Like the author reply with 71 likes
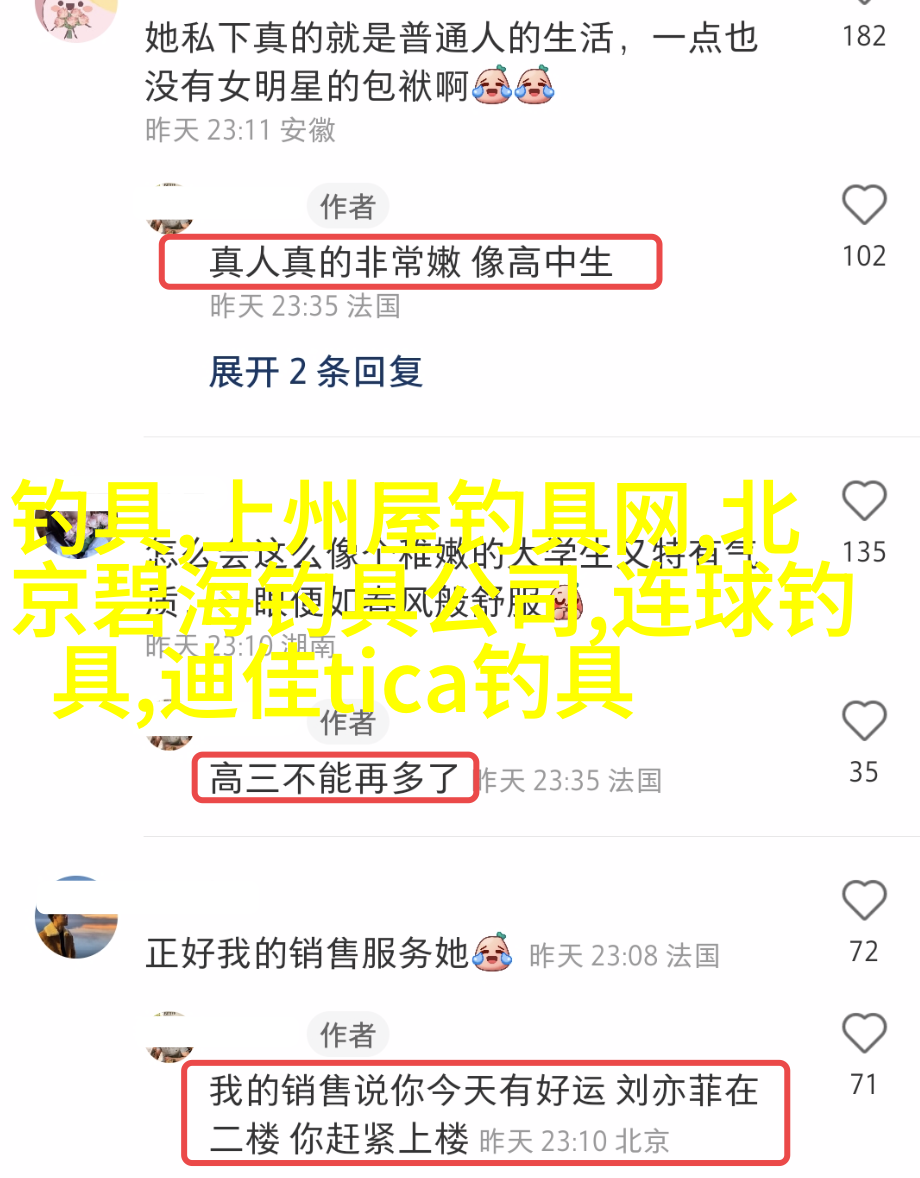920x1178 pixels. (x=864, y=1033)
